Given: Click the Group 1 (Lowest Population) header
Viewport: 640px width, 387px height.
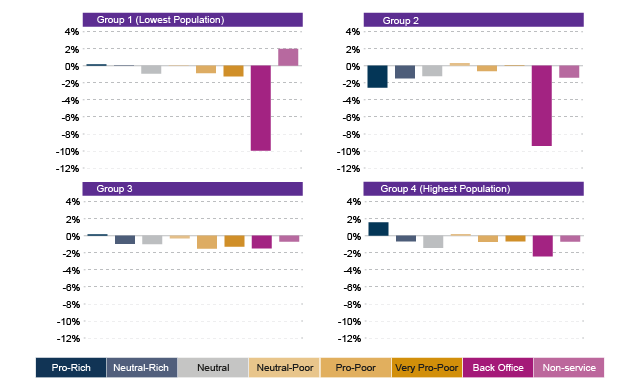Looking at the screenshot, I should pos(193,20).
